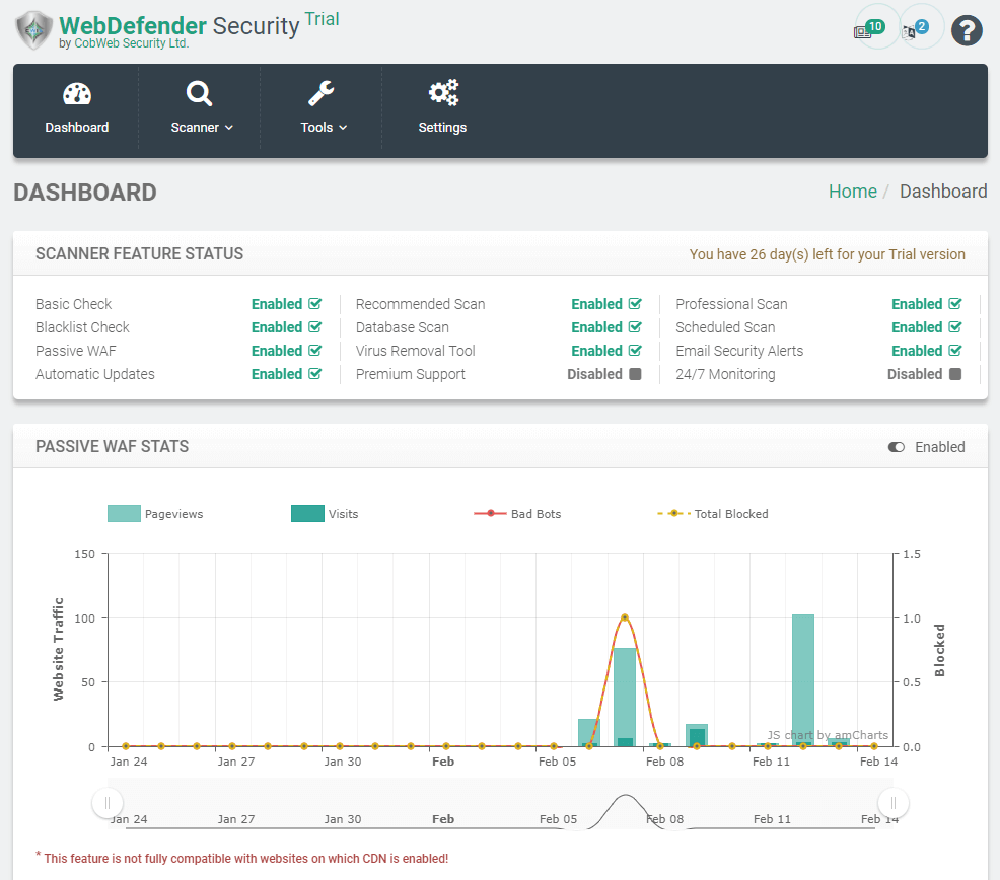Click the Scanner magnifier icon
This screenshot has height=880, width=1000.
point(200,93)
